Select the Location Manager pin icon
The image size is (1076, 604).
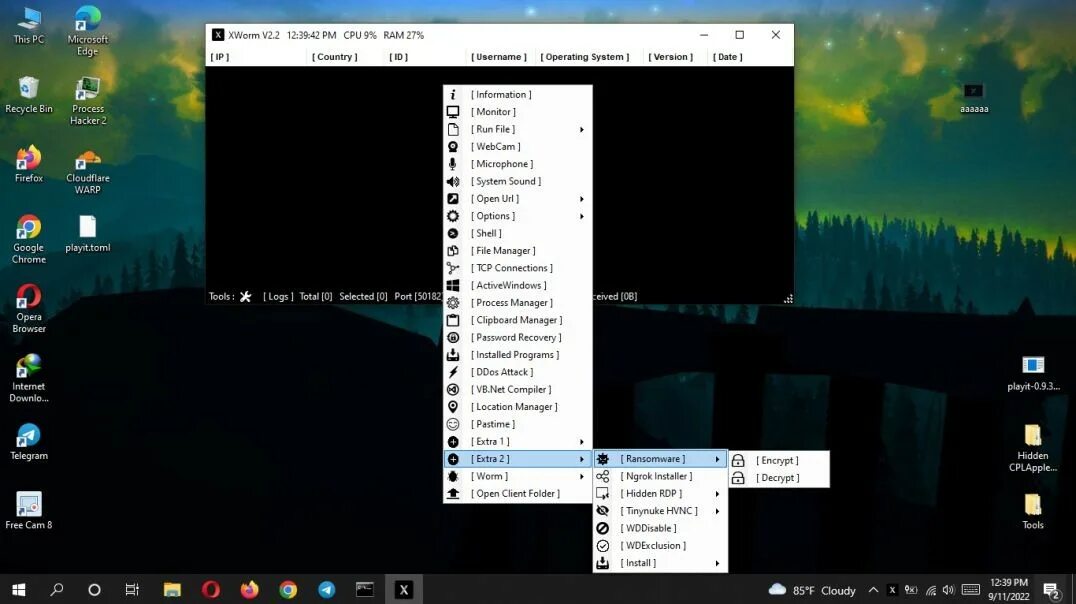(x=453, y=407)
